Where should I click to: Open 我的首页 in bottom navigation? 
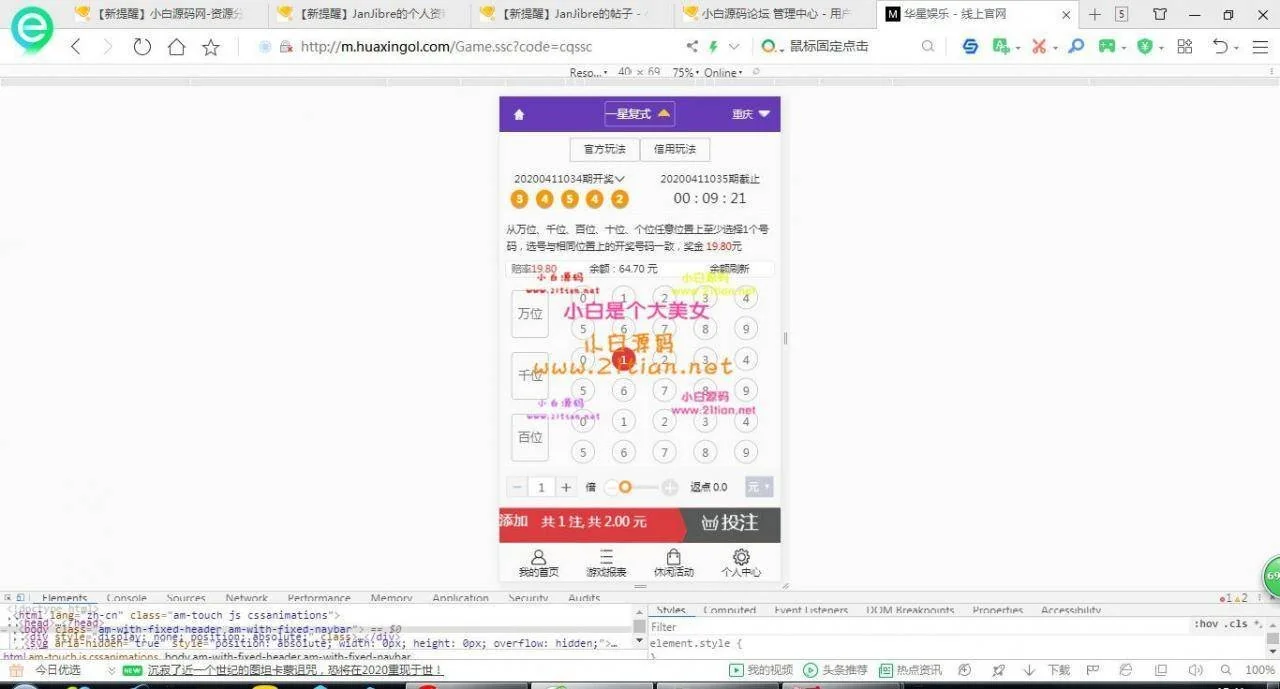point(538,563)
